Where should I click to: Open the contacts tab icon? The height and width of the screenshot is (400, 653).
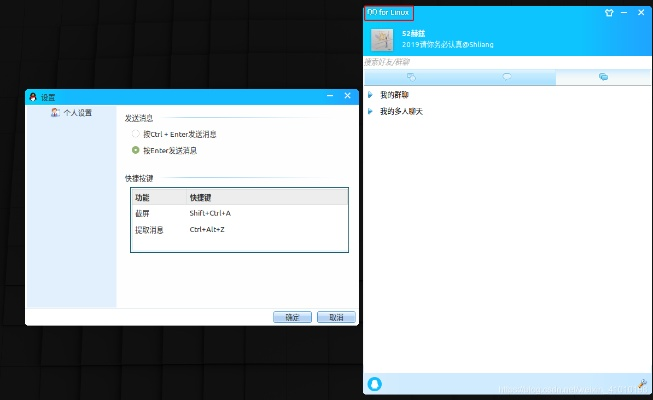click(x=410, y=77)
